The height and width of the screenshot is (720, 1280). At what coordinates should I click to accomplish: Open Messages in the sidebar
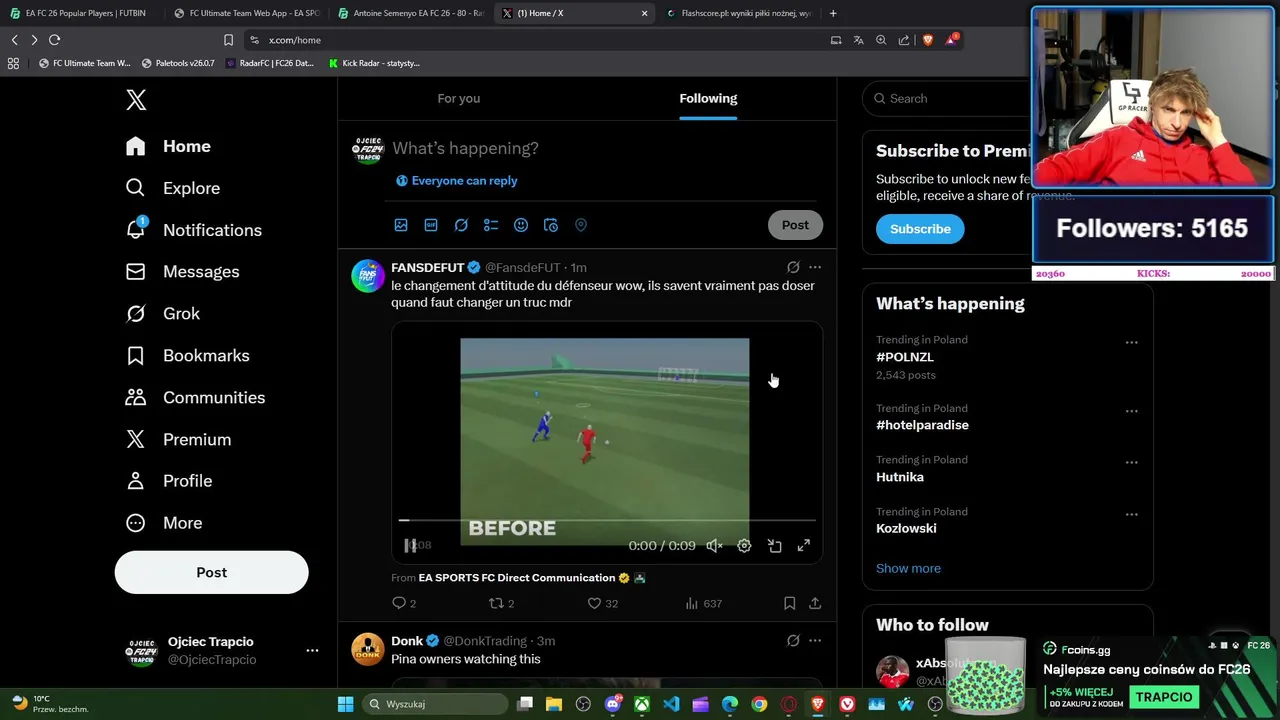183,272
